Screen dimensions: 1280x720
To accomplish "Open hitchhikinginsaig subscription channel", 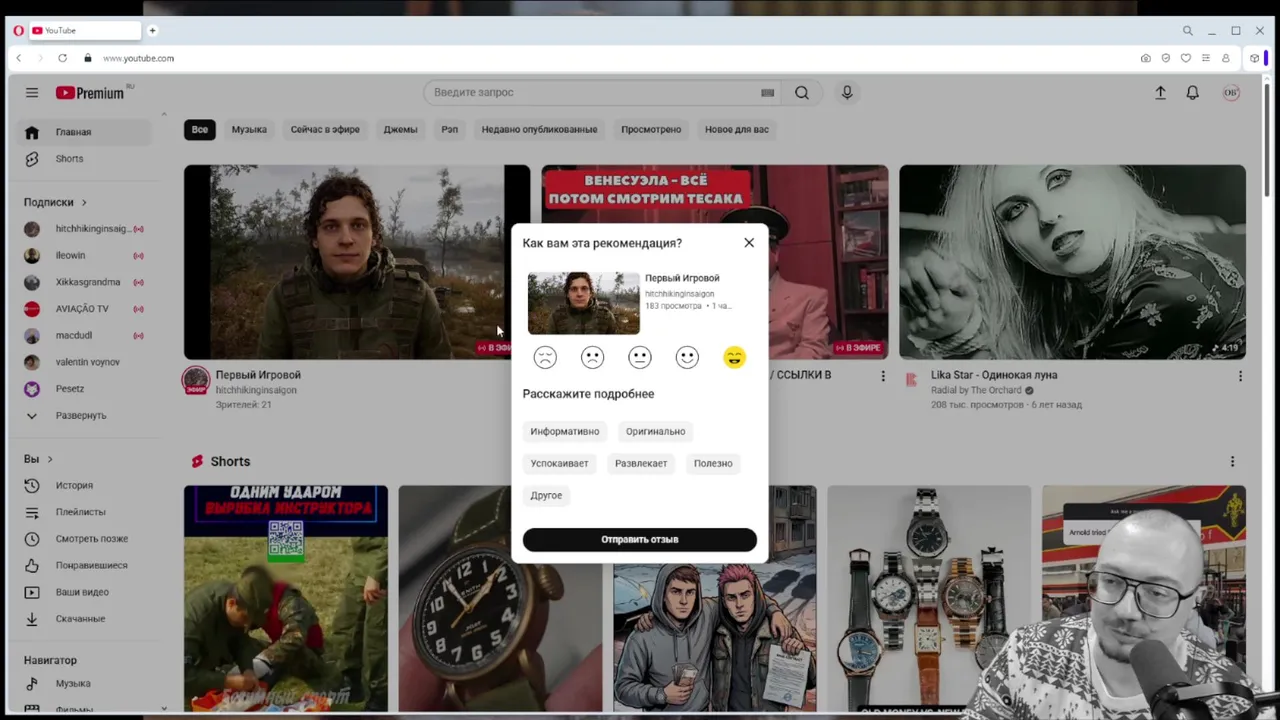I will (x=82, y=229).
